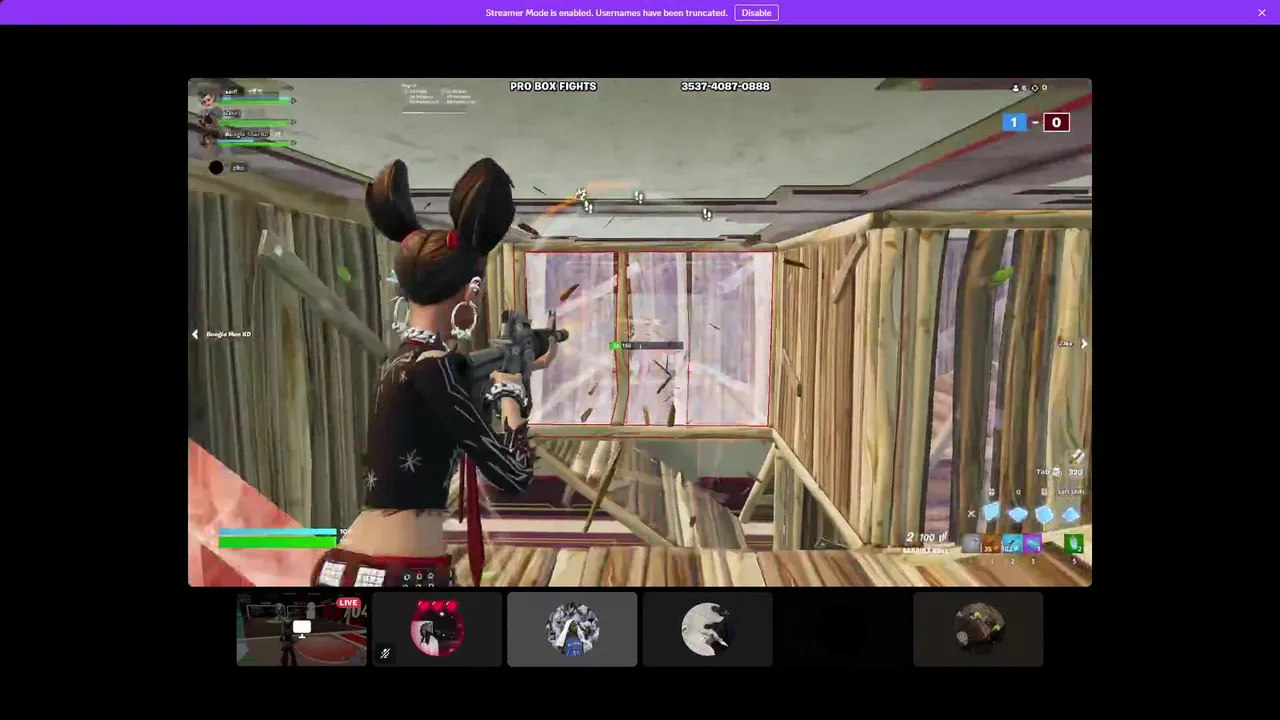This screenshot has height=720, width=1280.
Task: Click the green crop resource icon in hotbar
Action: click(x=1074, y=544)
